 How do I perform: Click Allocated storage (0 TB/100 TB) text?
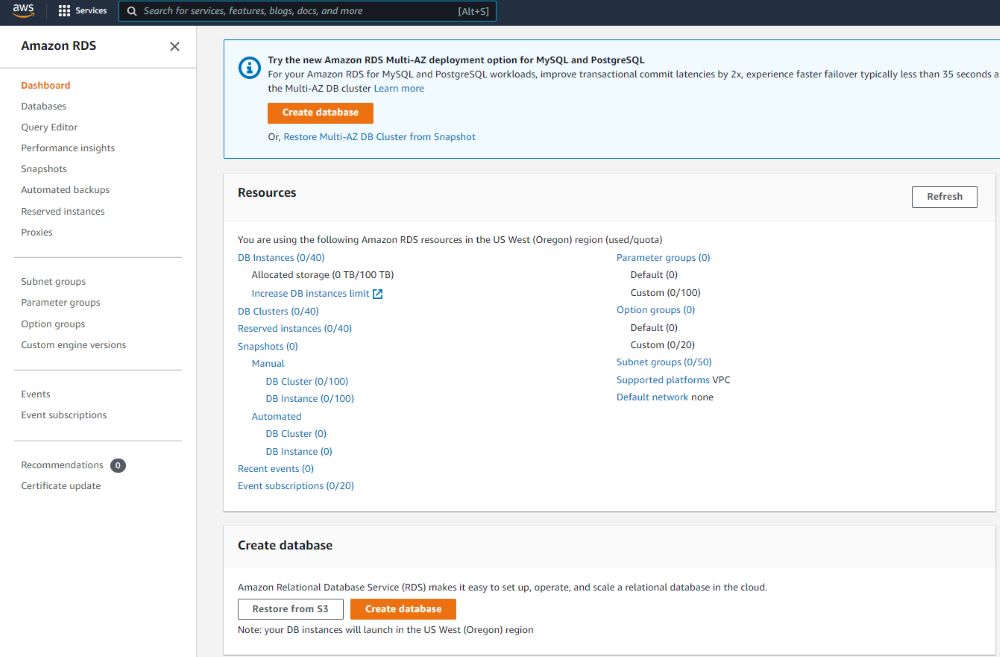pos(322,275)
